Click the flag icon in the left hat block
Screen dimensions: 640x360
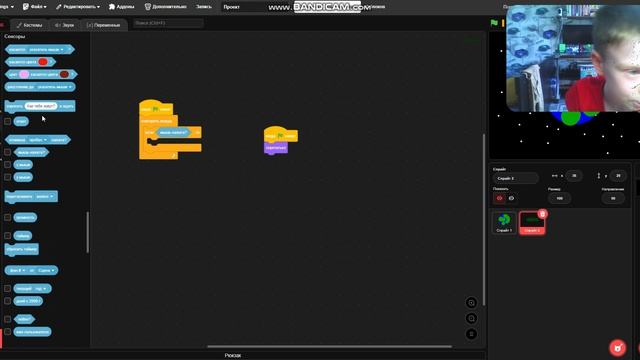point(155,109)
